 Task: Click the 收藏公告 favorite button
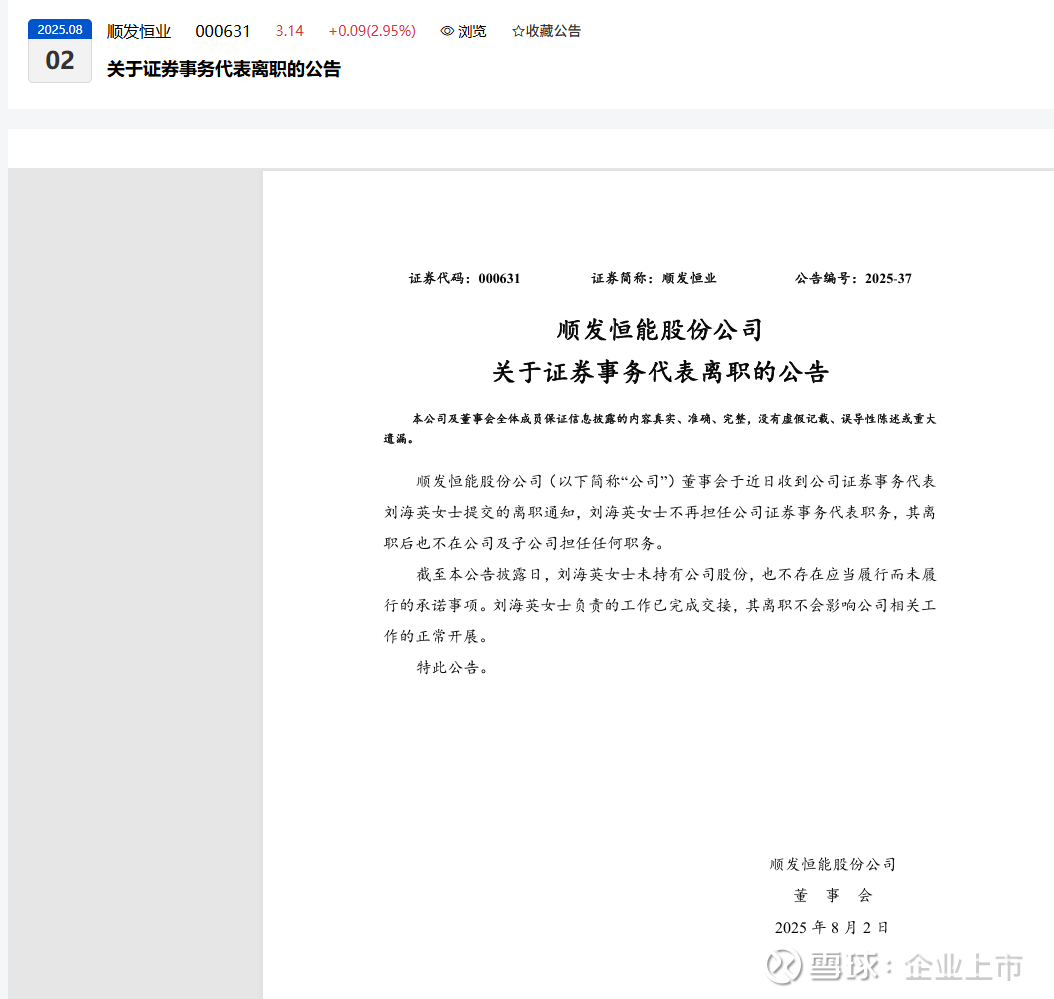coord(546,31)
